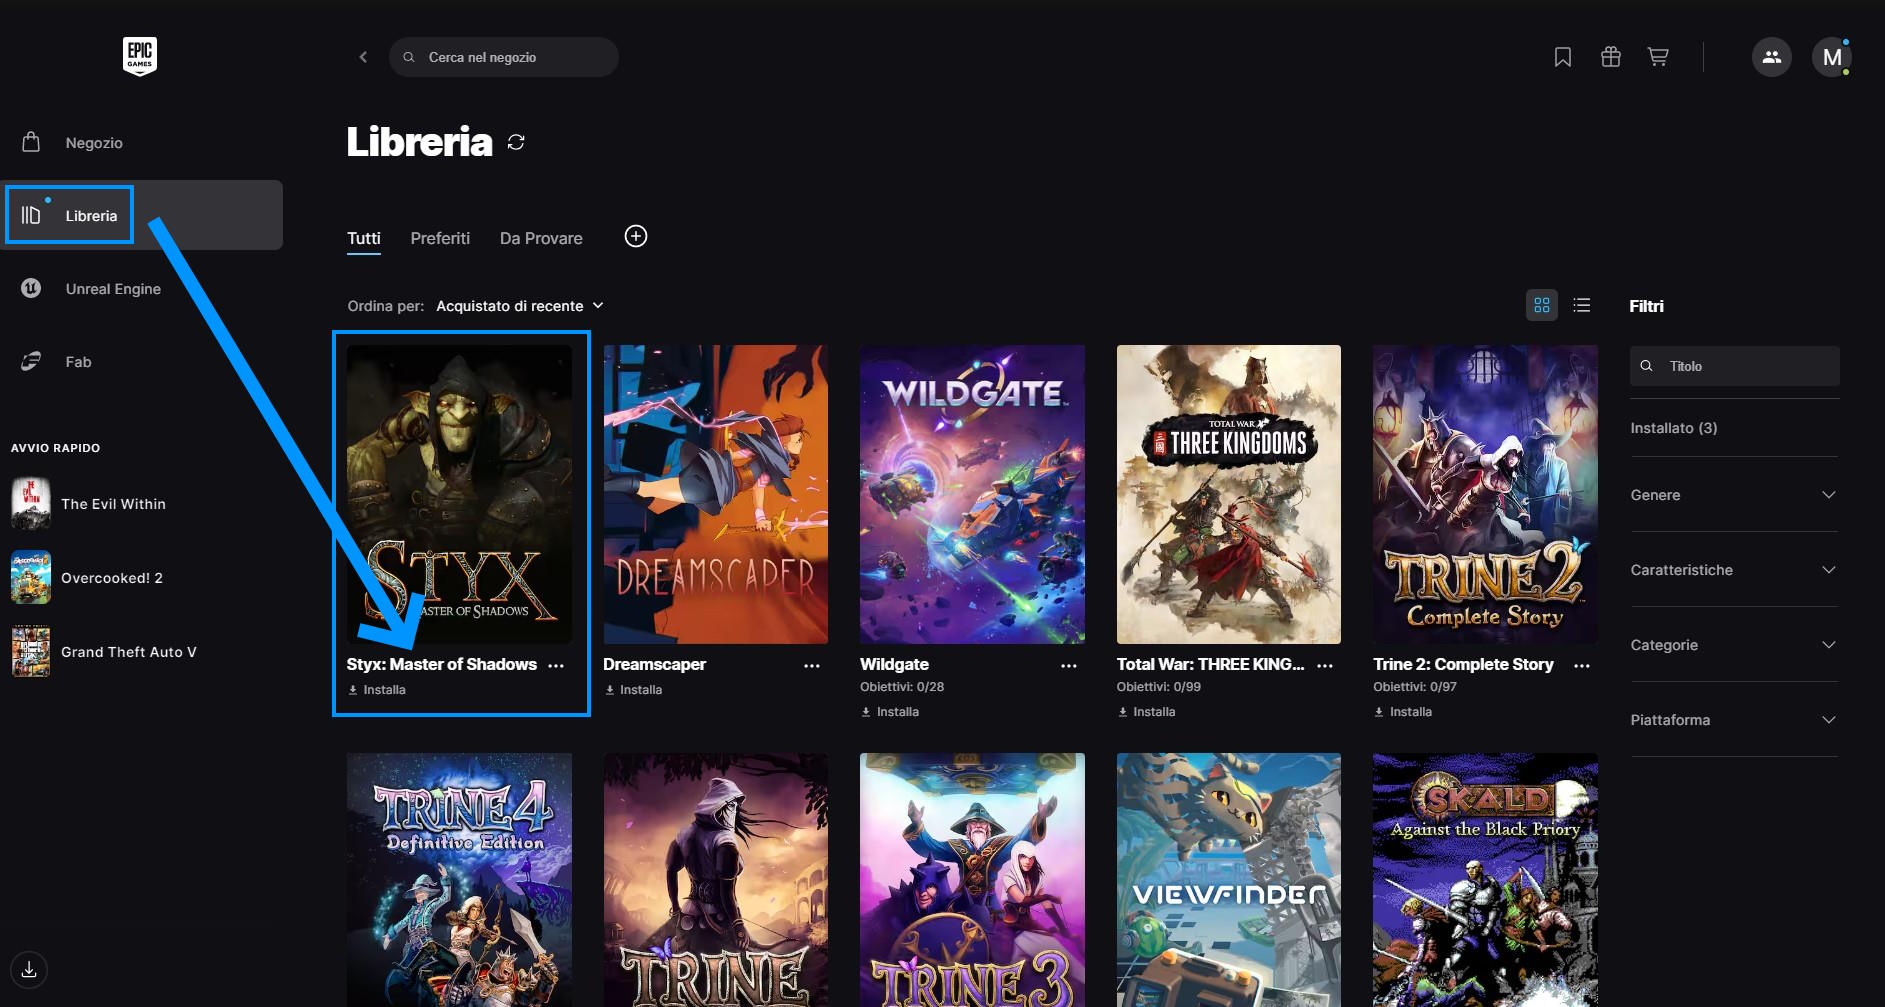Add a new collection with plus icon
The width and height of the screenshot is (1885, 1007).
click(x=636, y=236)
